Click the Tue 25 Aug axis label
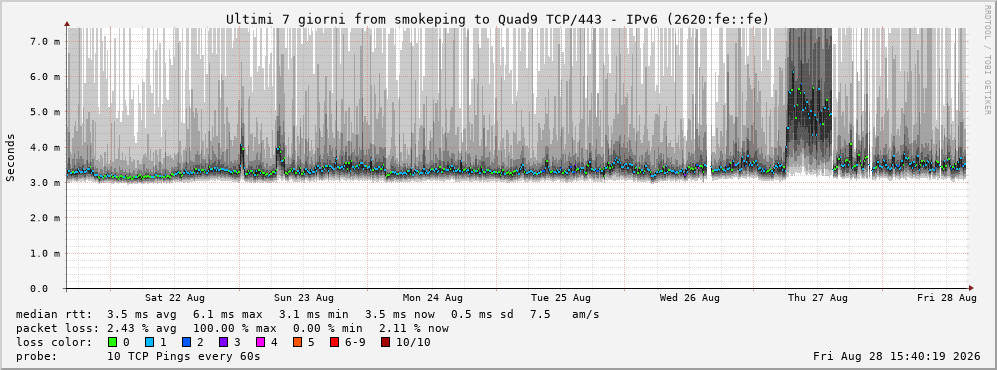 [x=561, y=298]
